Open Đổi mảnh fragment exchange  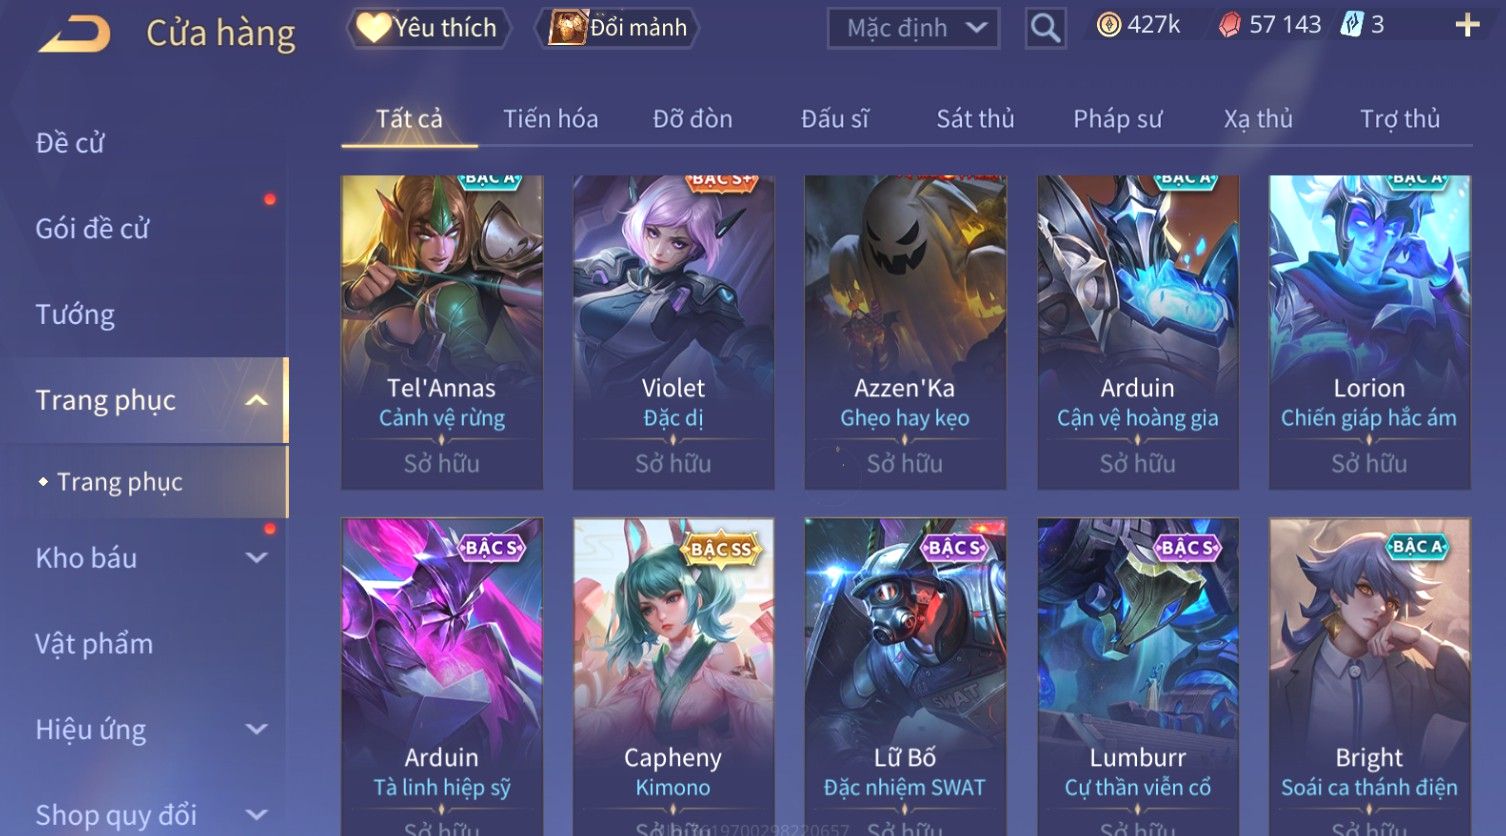[618, 27]
